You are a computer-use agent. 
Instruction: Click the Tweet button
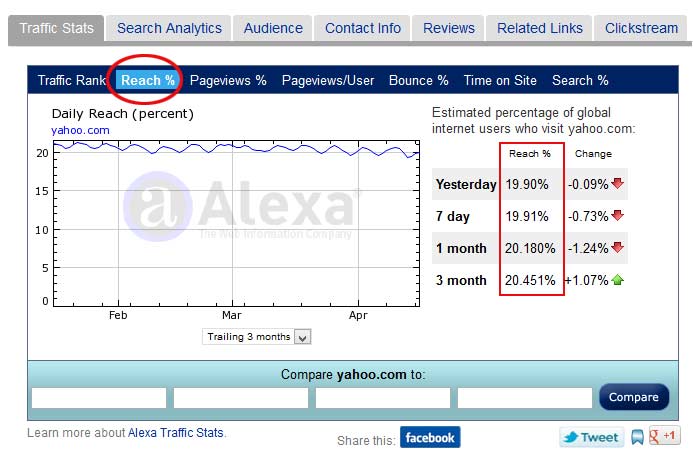591,438
